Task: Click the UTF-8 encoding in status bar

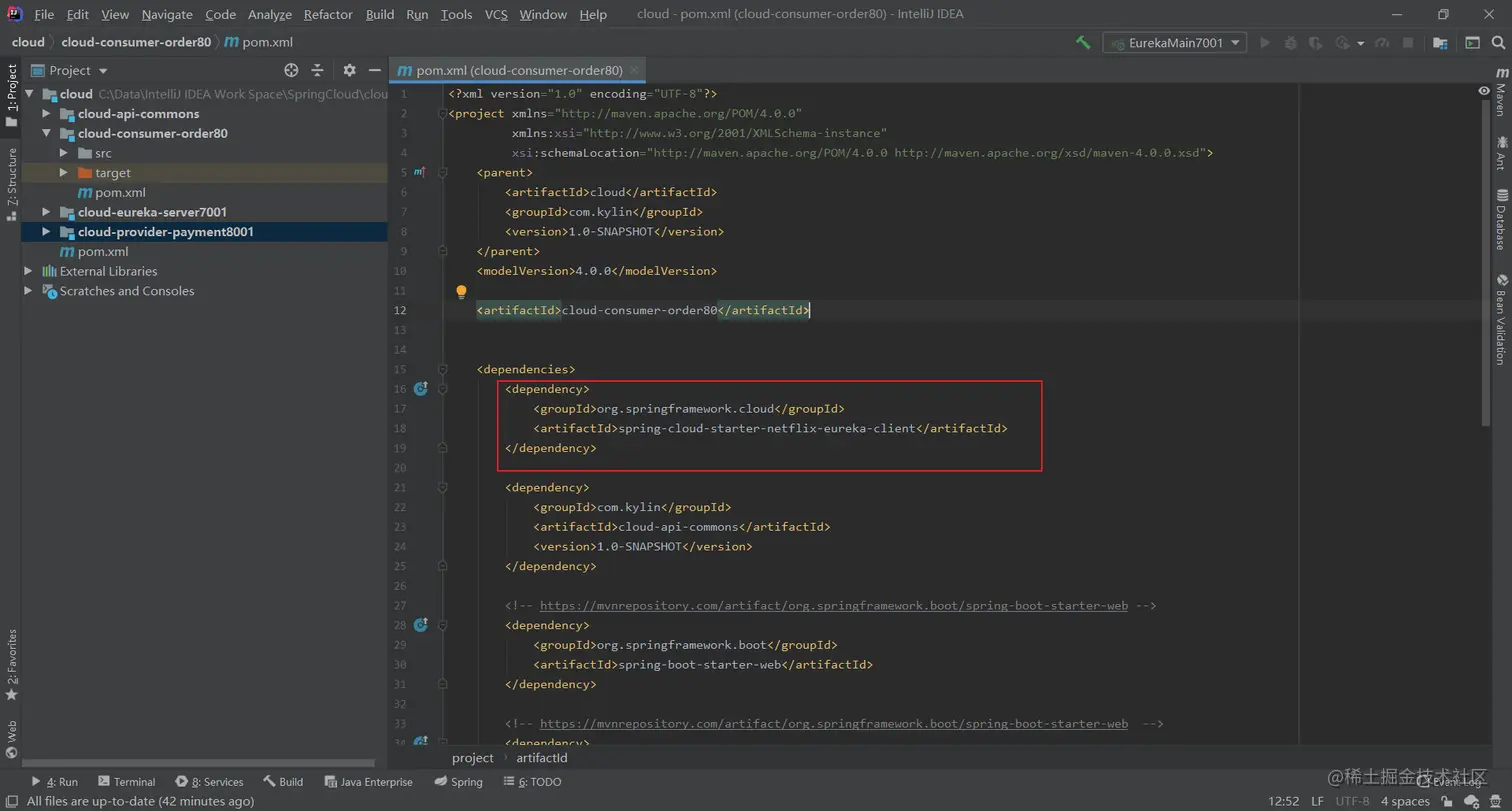Action: 1352,801
